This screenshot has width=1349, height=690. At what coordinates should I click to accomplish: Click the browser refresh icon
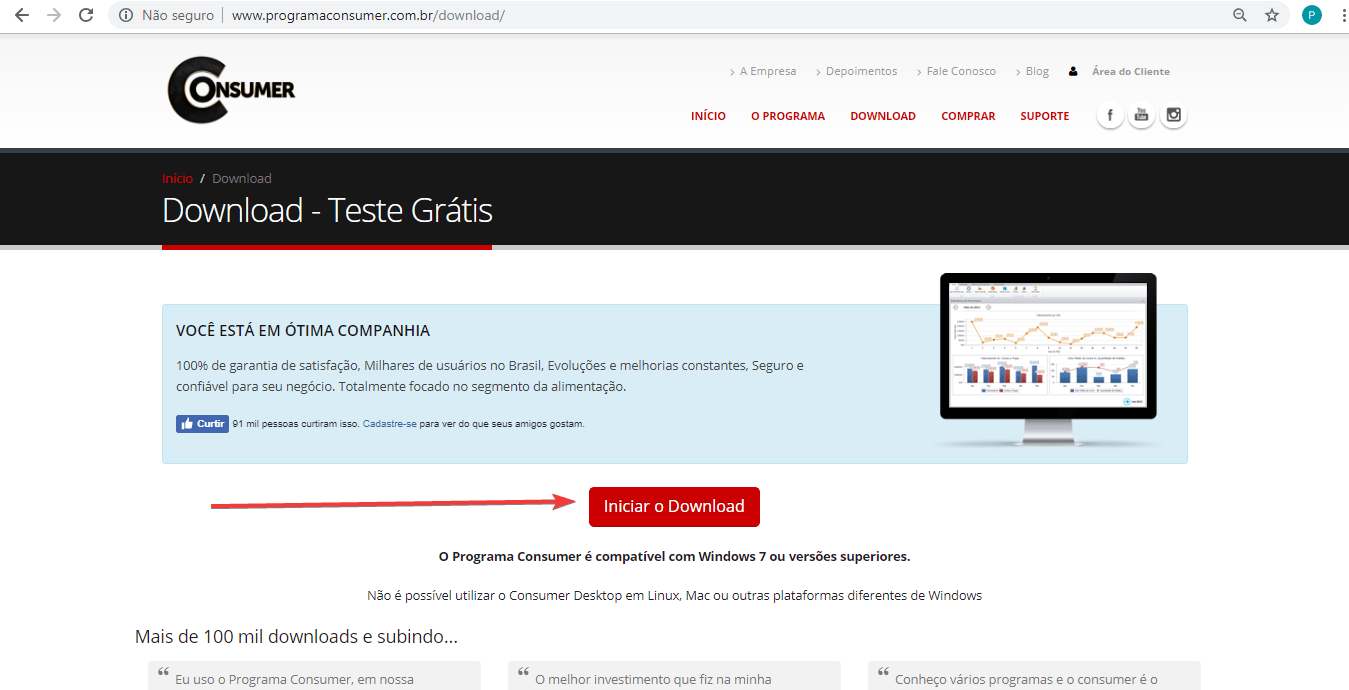coord(86,15)
